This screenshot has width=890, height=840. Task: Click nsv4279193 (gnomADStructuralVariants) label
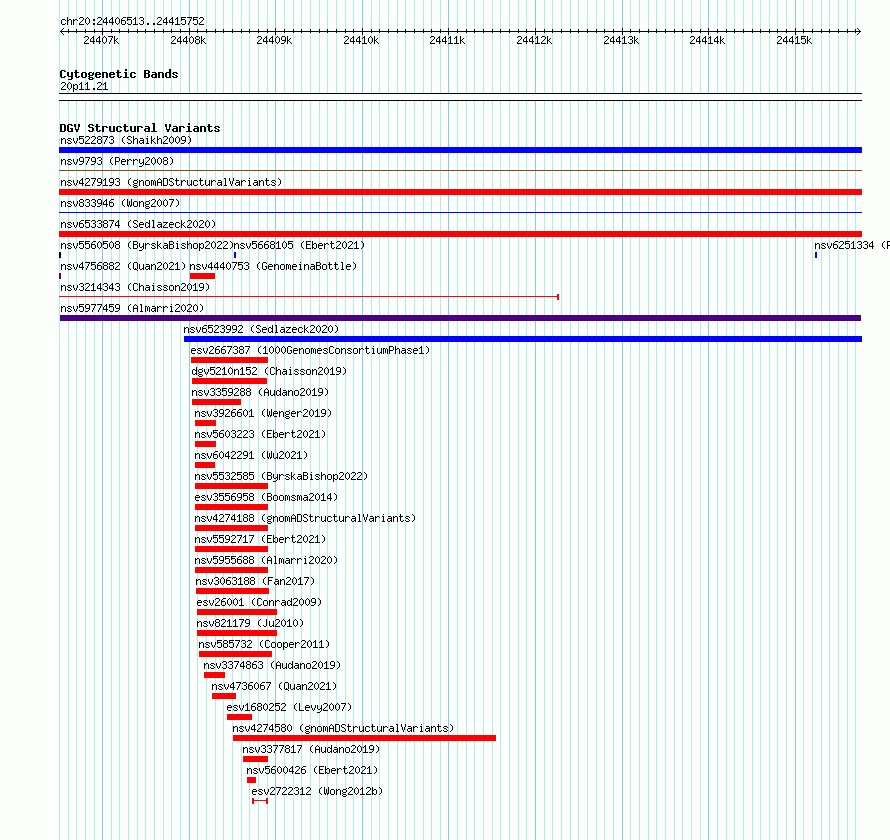pos(171,182)
